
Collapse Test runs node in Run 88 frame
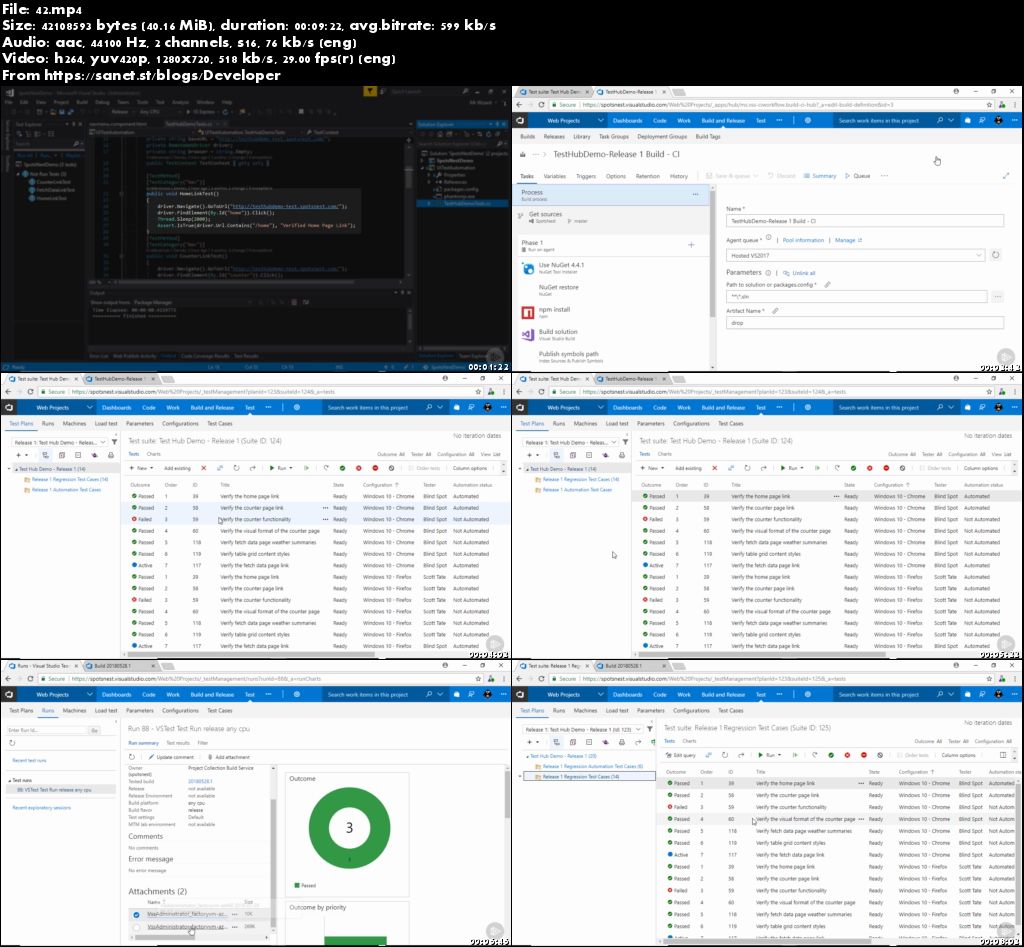tap(9, 780)
